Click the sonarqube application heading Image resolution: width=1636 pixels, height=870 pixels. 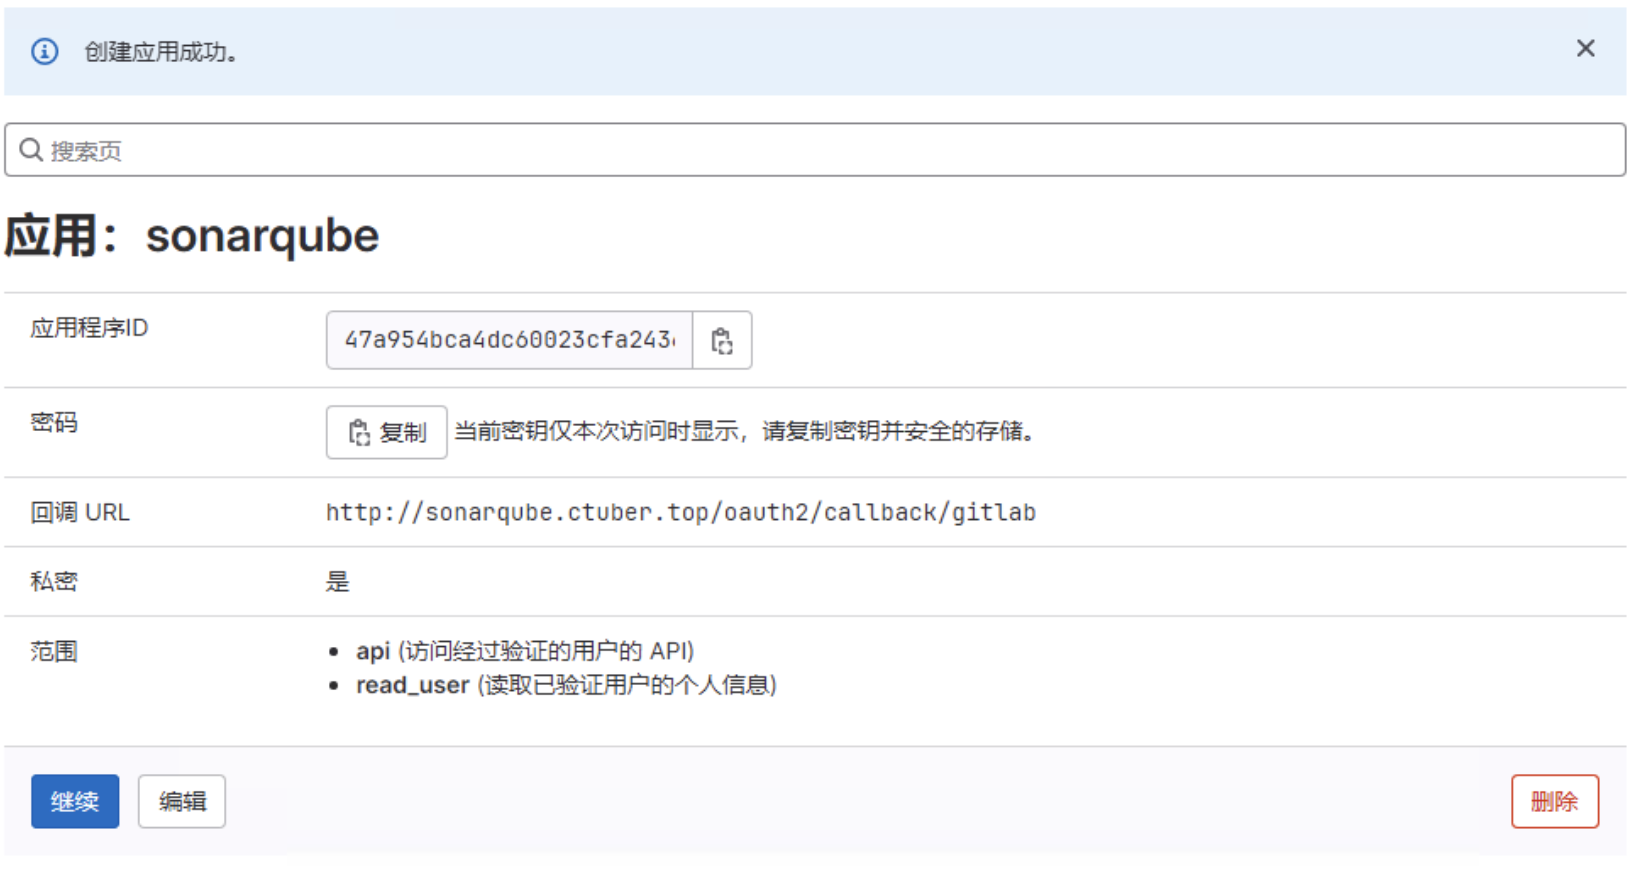192,236
